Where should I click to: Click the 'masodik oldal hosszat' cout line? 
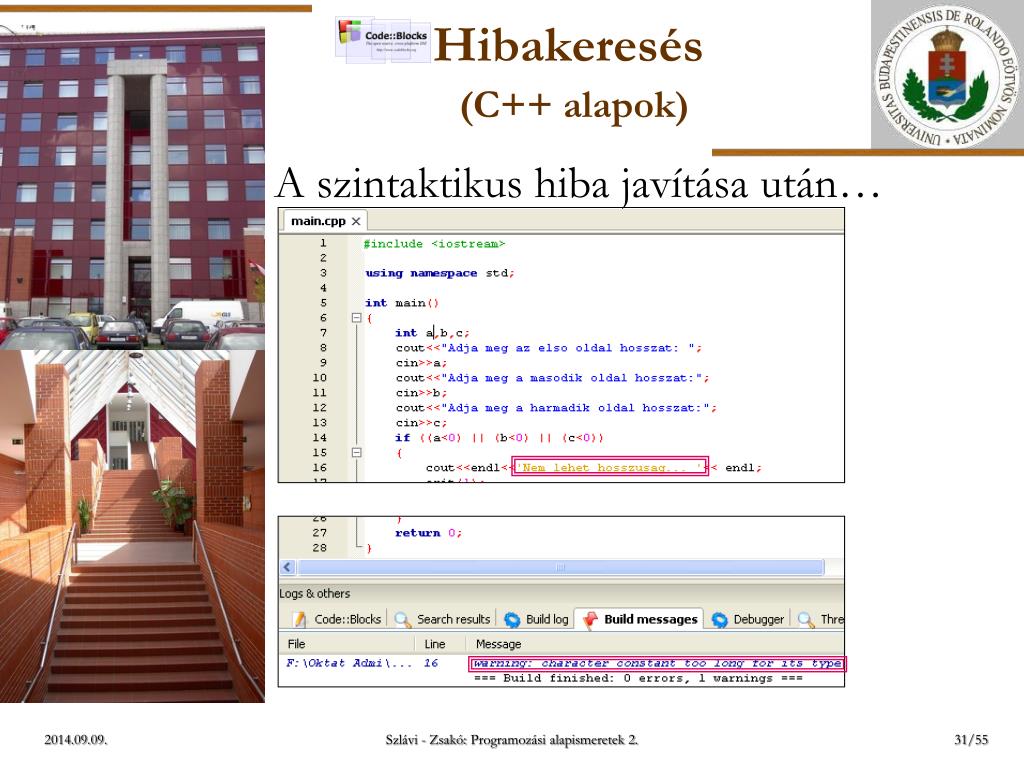[552, 378]
